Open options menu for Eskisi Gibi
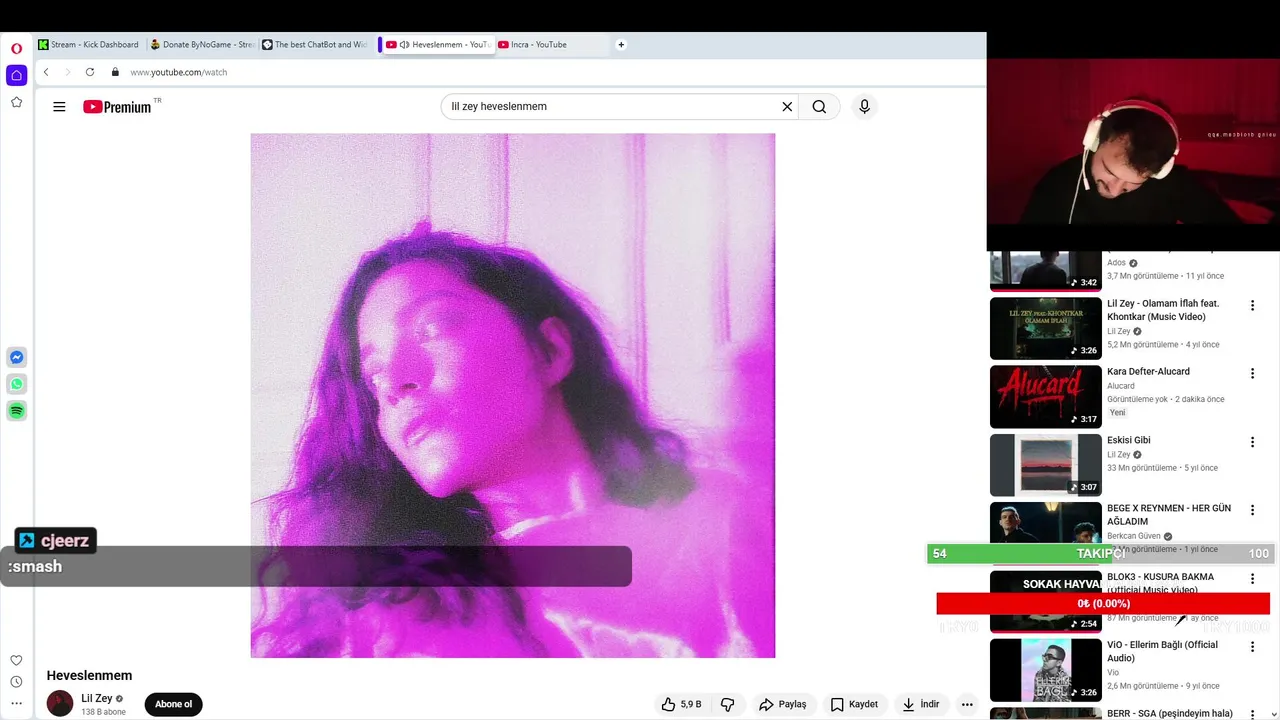 coord(1252,442)
